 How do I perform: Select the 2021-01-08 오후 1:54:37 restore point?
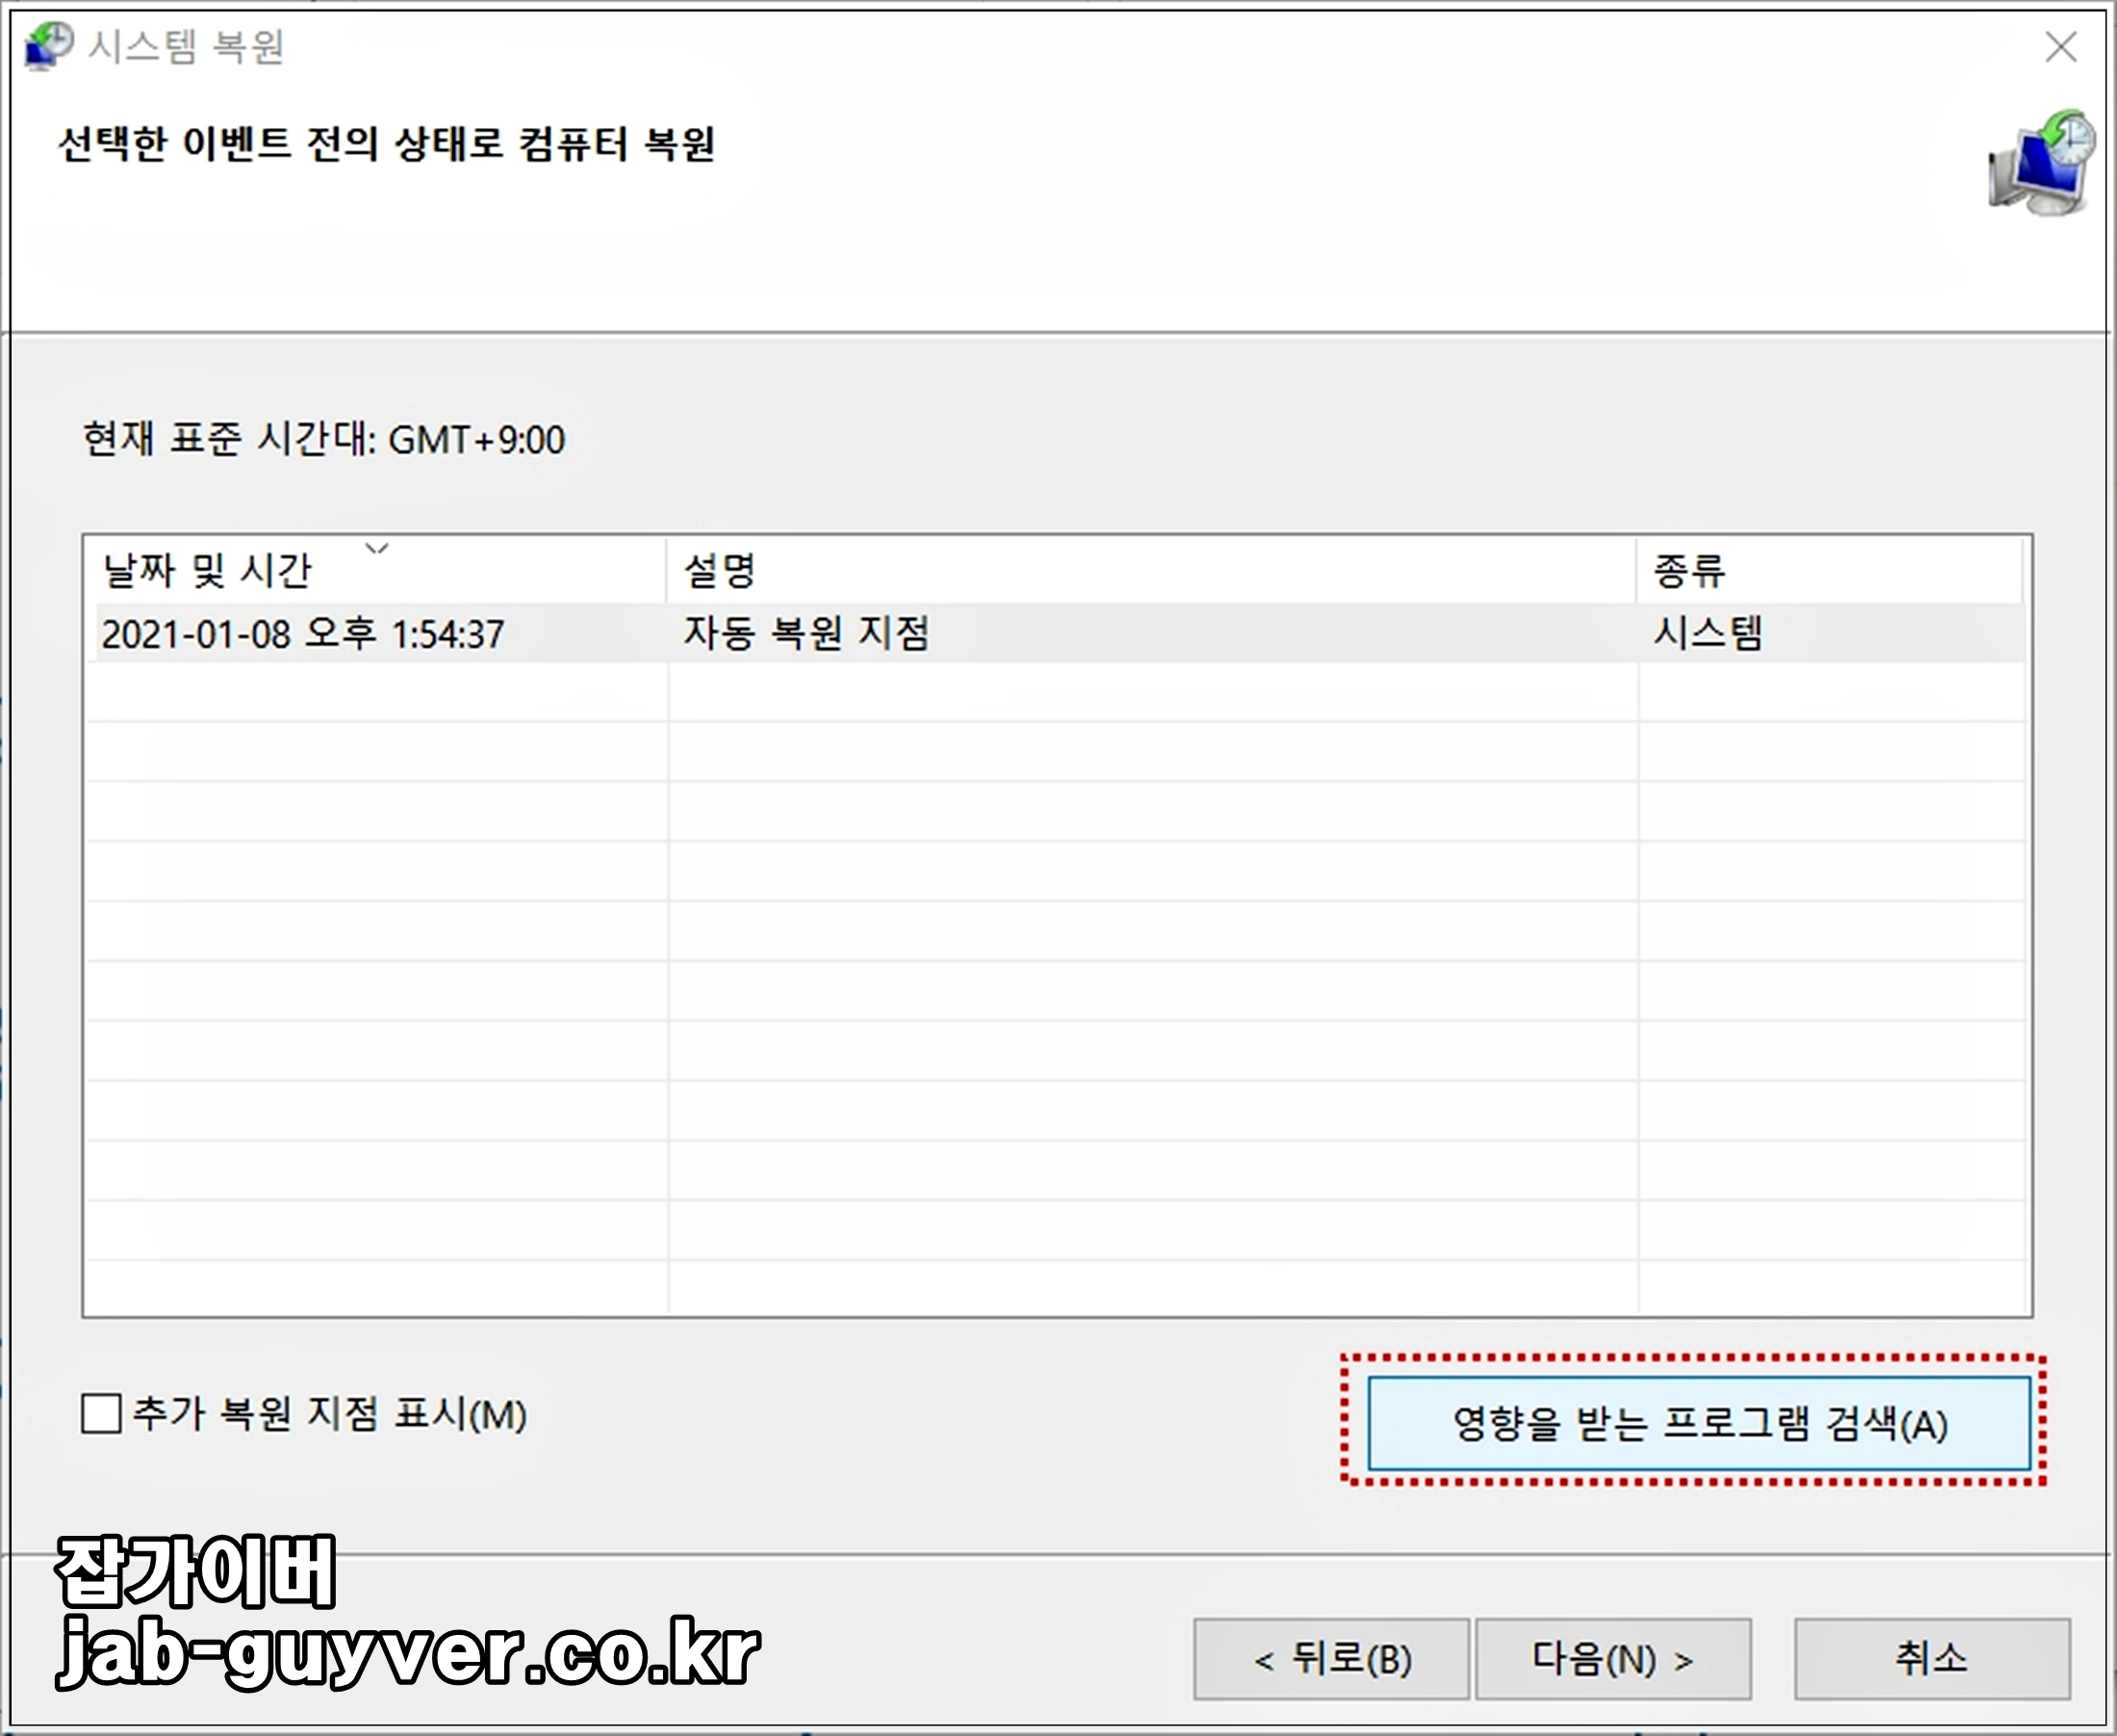(303, 634)
